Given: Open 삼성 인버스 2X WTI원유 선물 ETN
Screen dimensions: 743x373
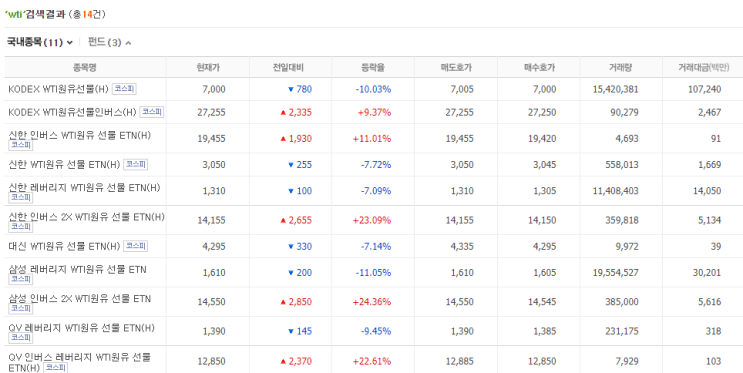Looking at the screenshot, I should (79, 299).
